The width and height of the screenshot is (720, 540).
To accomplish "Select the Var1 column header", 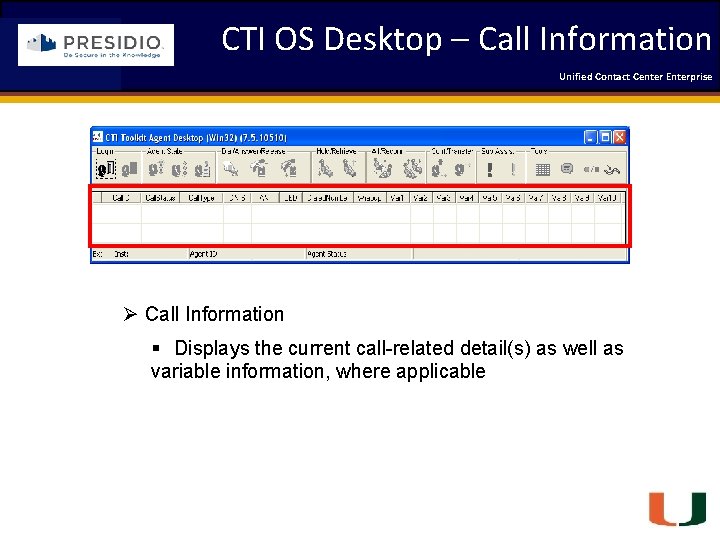I will click(x=398, y=198).
